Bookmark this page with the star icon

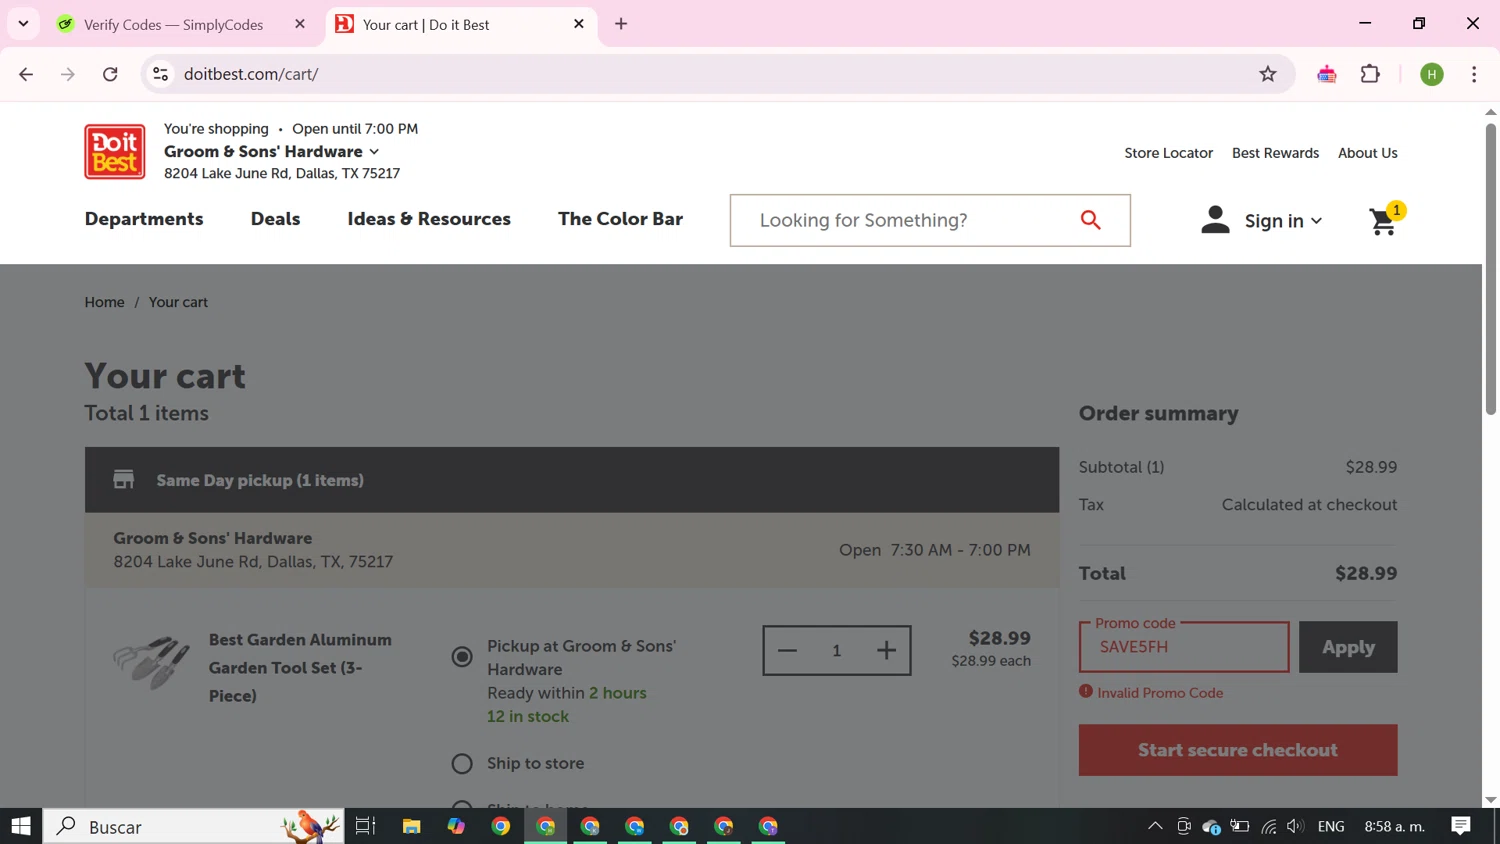1268,74
